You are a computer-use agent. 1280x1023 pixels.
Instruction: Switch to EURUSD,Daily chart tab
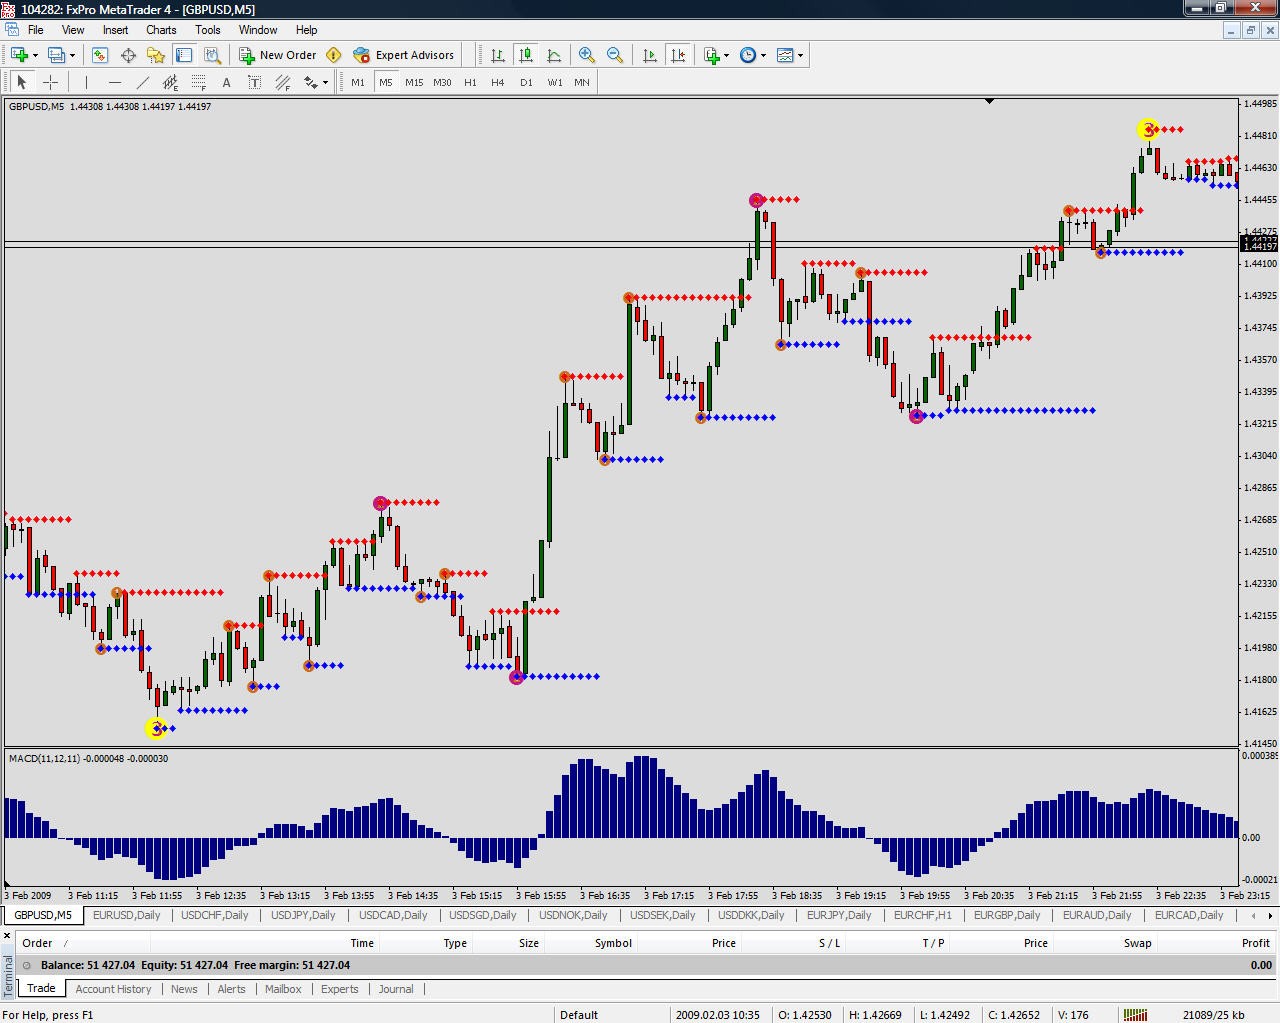[x=126, y=915]
